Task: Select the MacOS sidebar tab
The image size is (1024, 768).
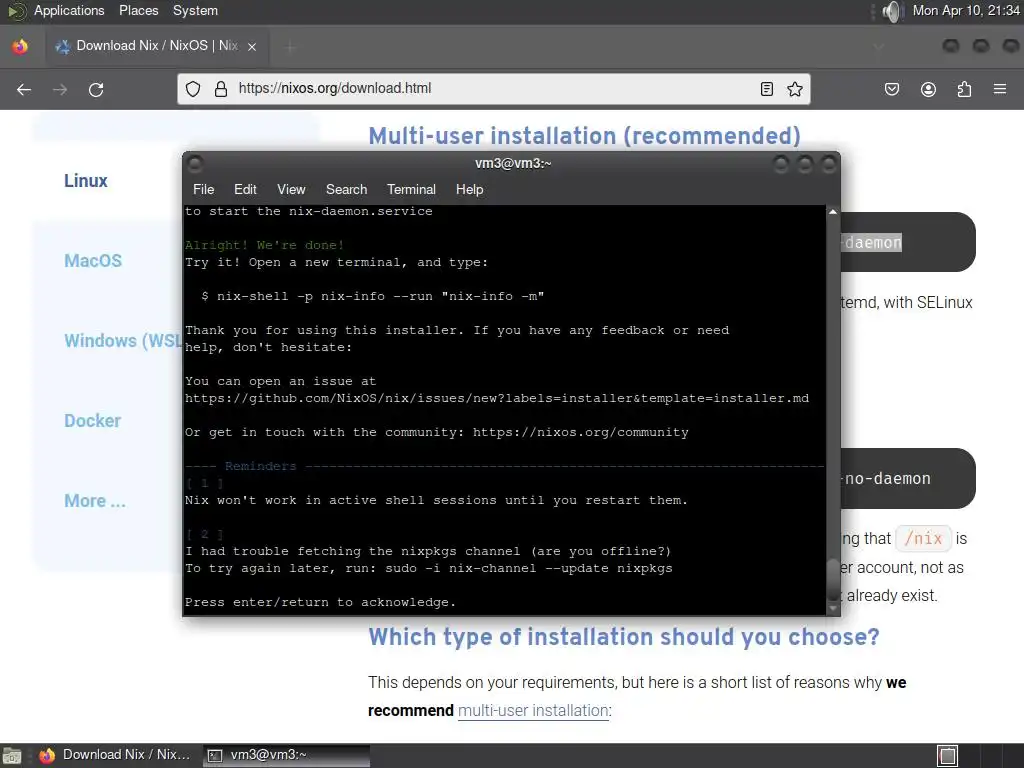Action: (93, 261)
